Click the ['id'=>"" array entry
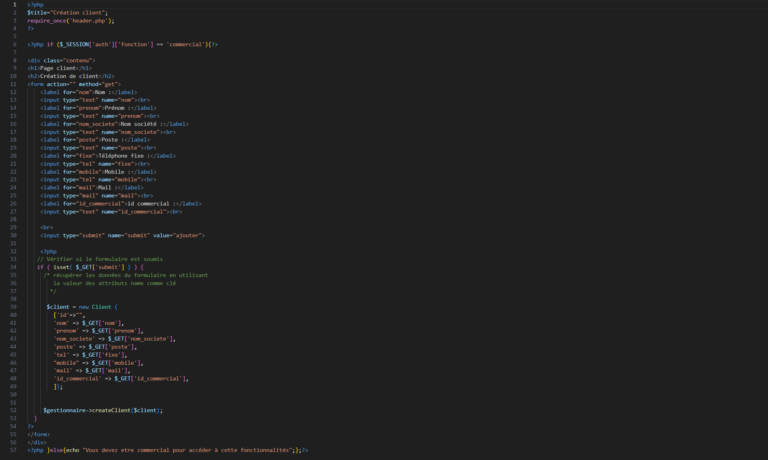Screen dimensions: 768x460 (69, 315)
